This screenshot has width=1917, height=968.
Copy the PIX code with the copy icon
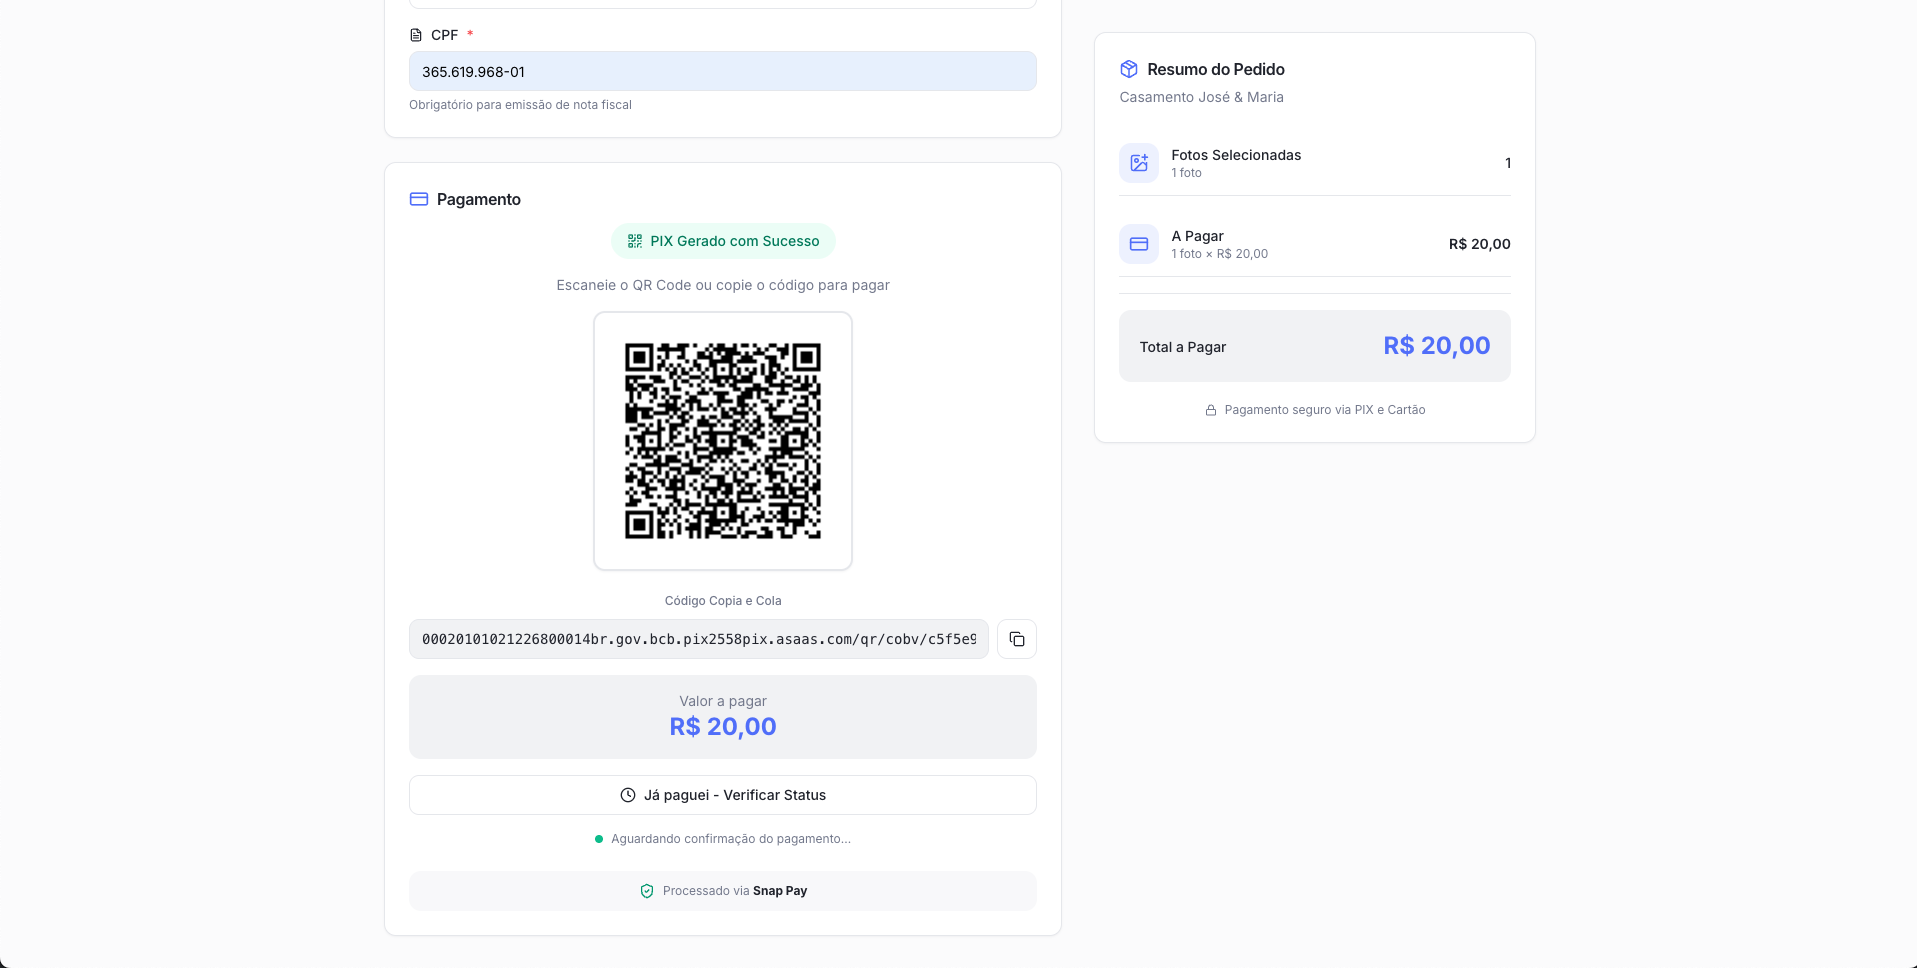pyautogui.click(x=1016, y=639)
